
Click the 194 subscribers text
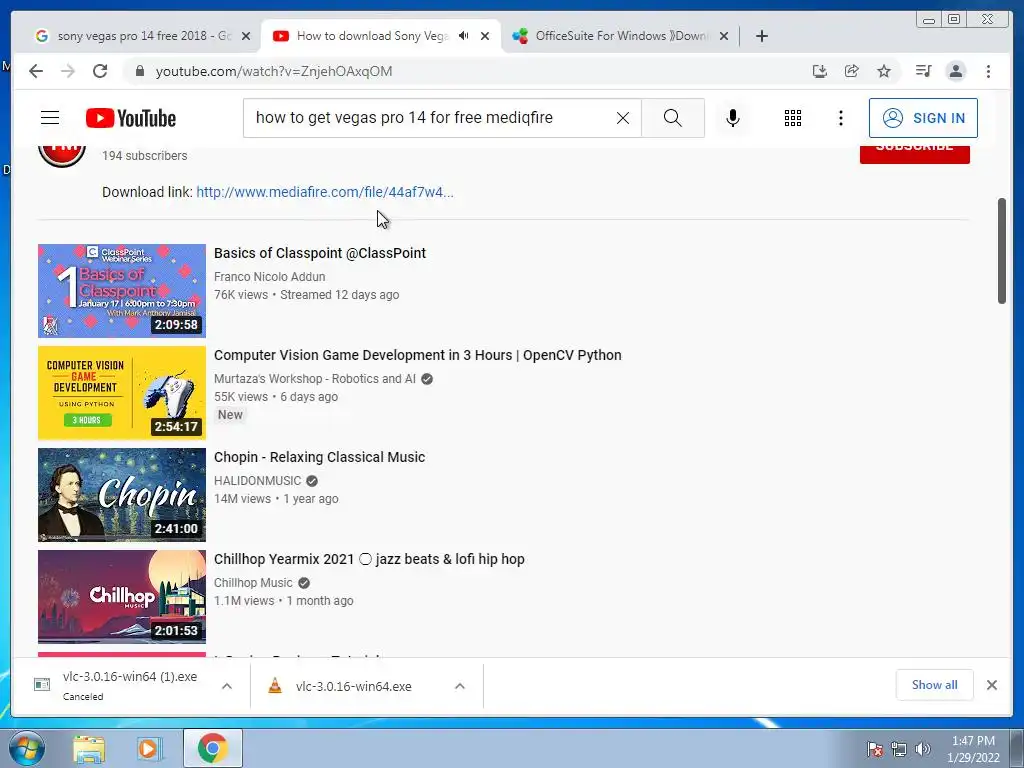coord(144,155)
